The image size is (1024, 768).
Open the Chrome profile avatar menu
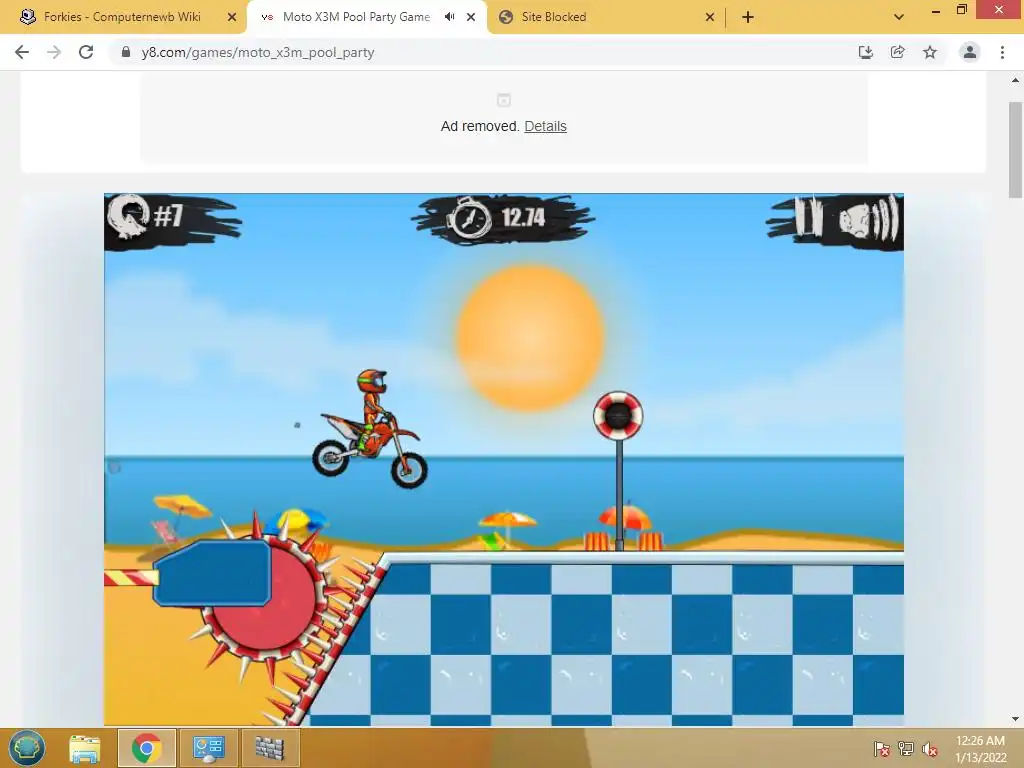tap(970, 52)
